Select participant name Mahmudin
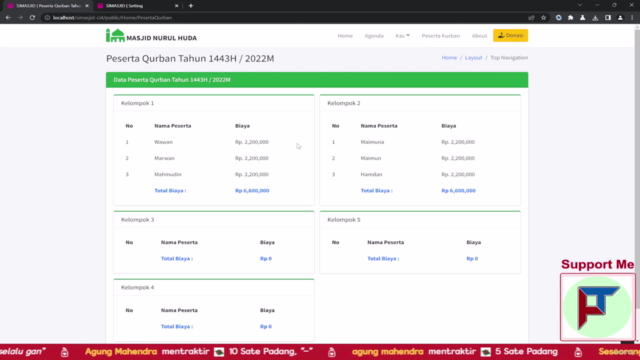The image size is (640, 360). point(168,174)
